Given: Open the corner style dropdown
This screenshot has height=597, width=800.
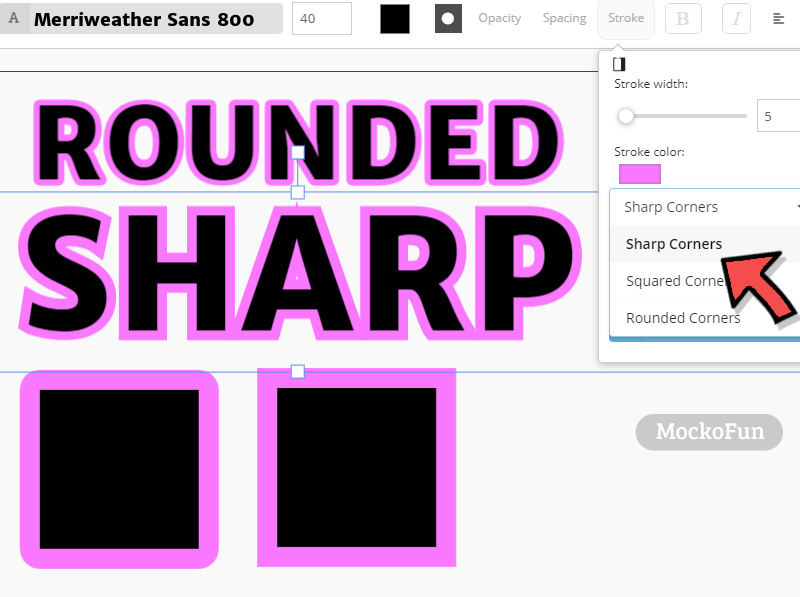Looking at the screenshot, I should [700, 207].
